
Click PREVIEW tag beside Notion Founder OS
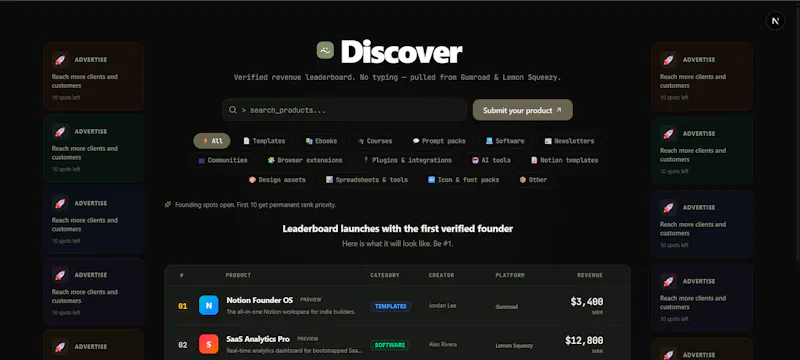tap(311, 300)
